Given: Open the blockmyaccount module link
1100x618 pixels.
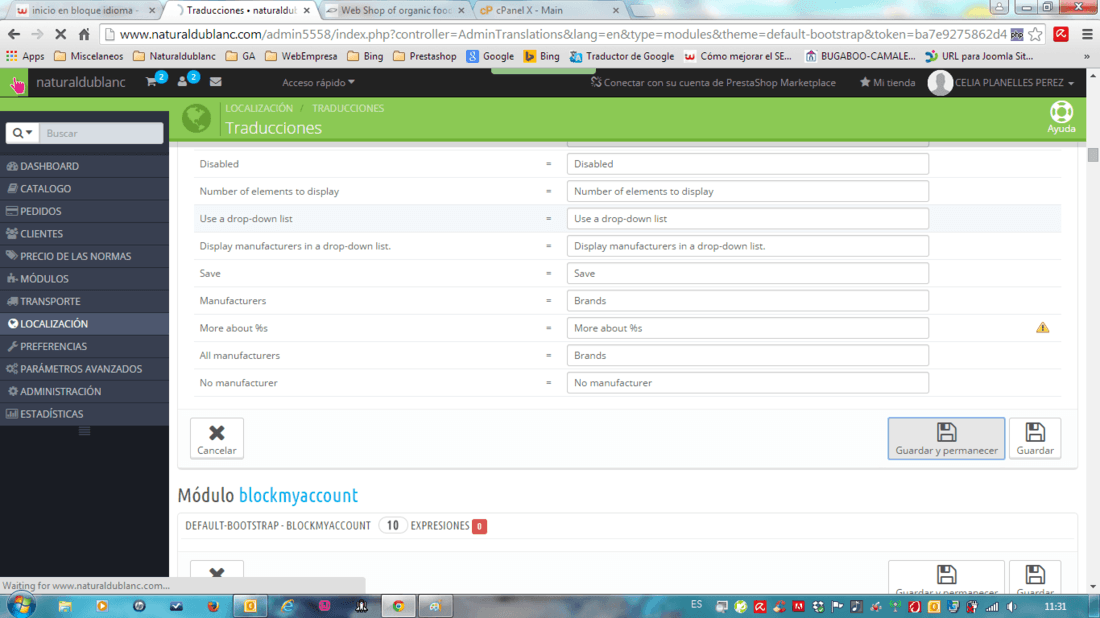Looking at the screenshot, I should point(298,495).
